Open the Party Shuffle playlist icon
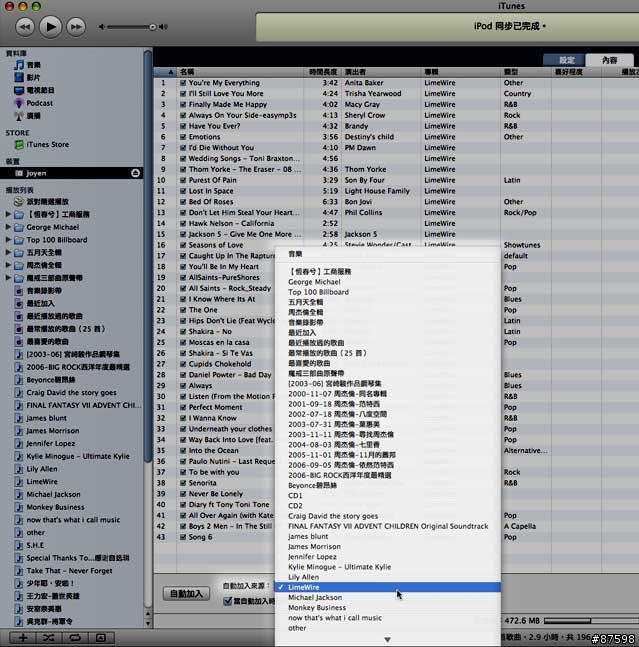The image size is (639, 647). [x=19, y=202]
